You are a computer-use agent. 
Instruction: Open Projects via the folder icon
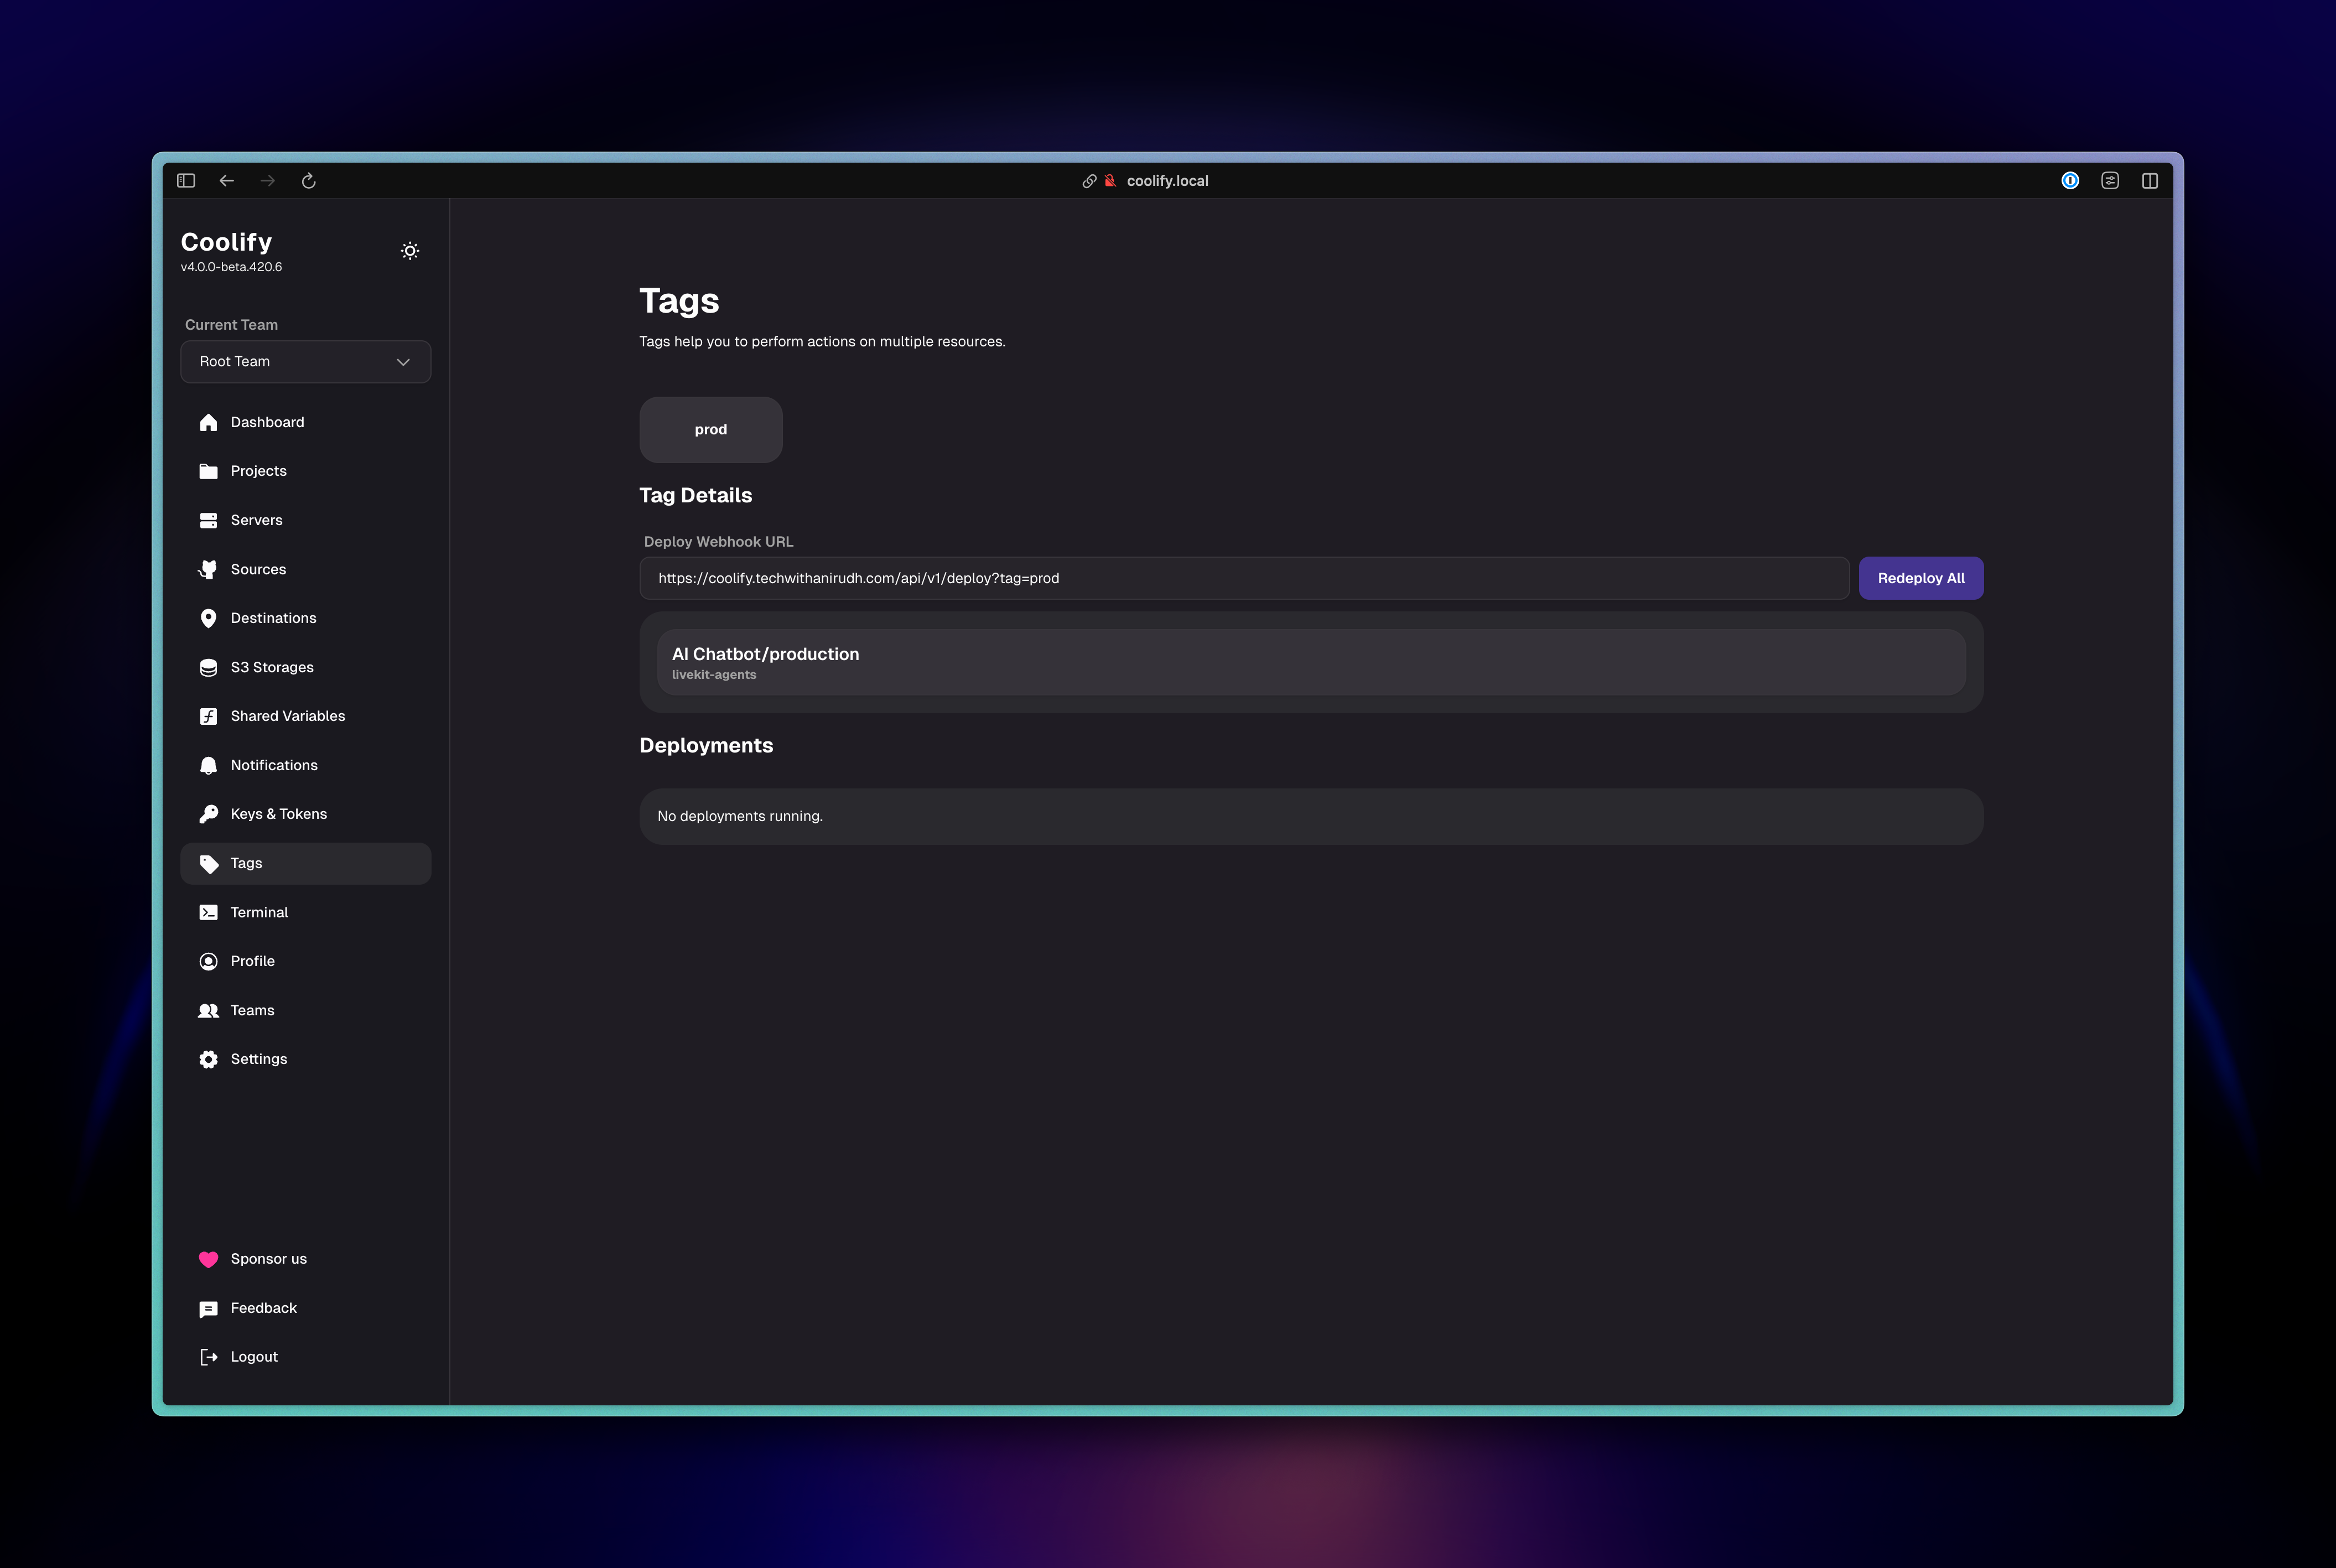pos(208,471)
